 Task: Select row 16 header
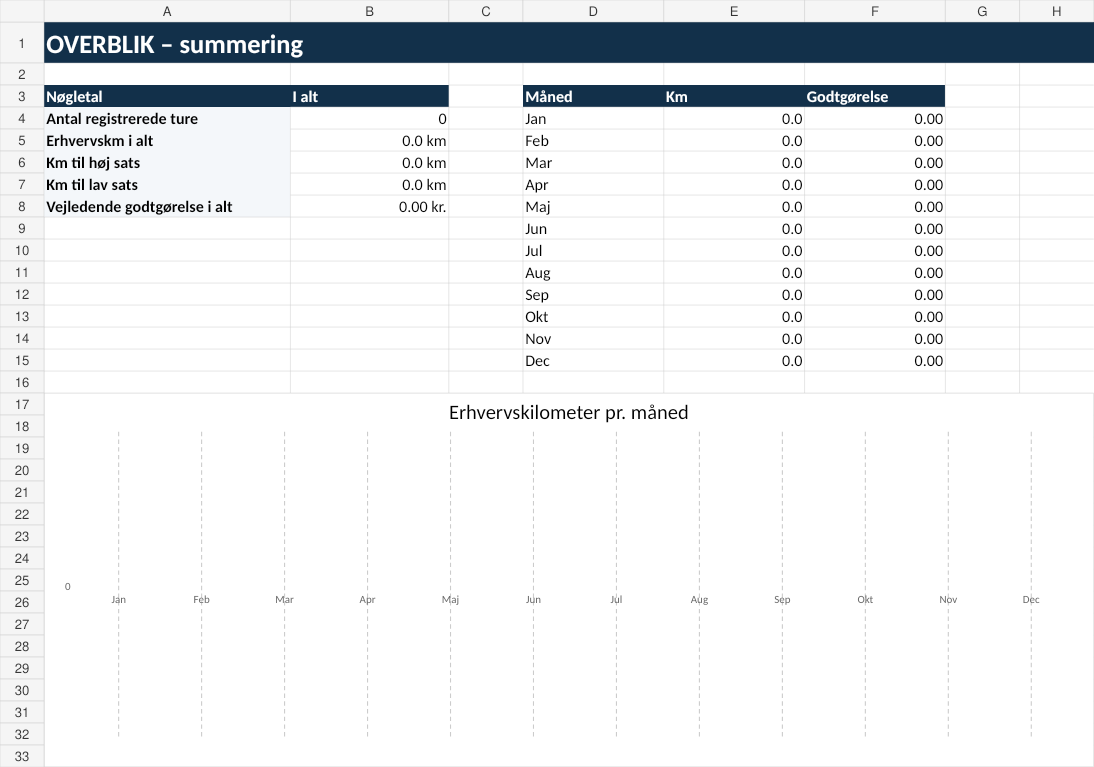22,382
